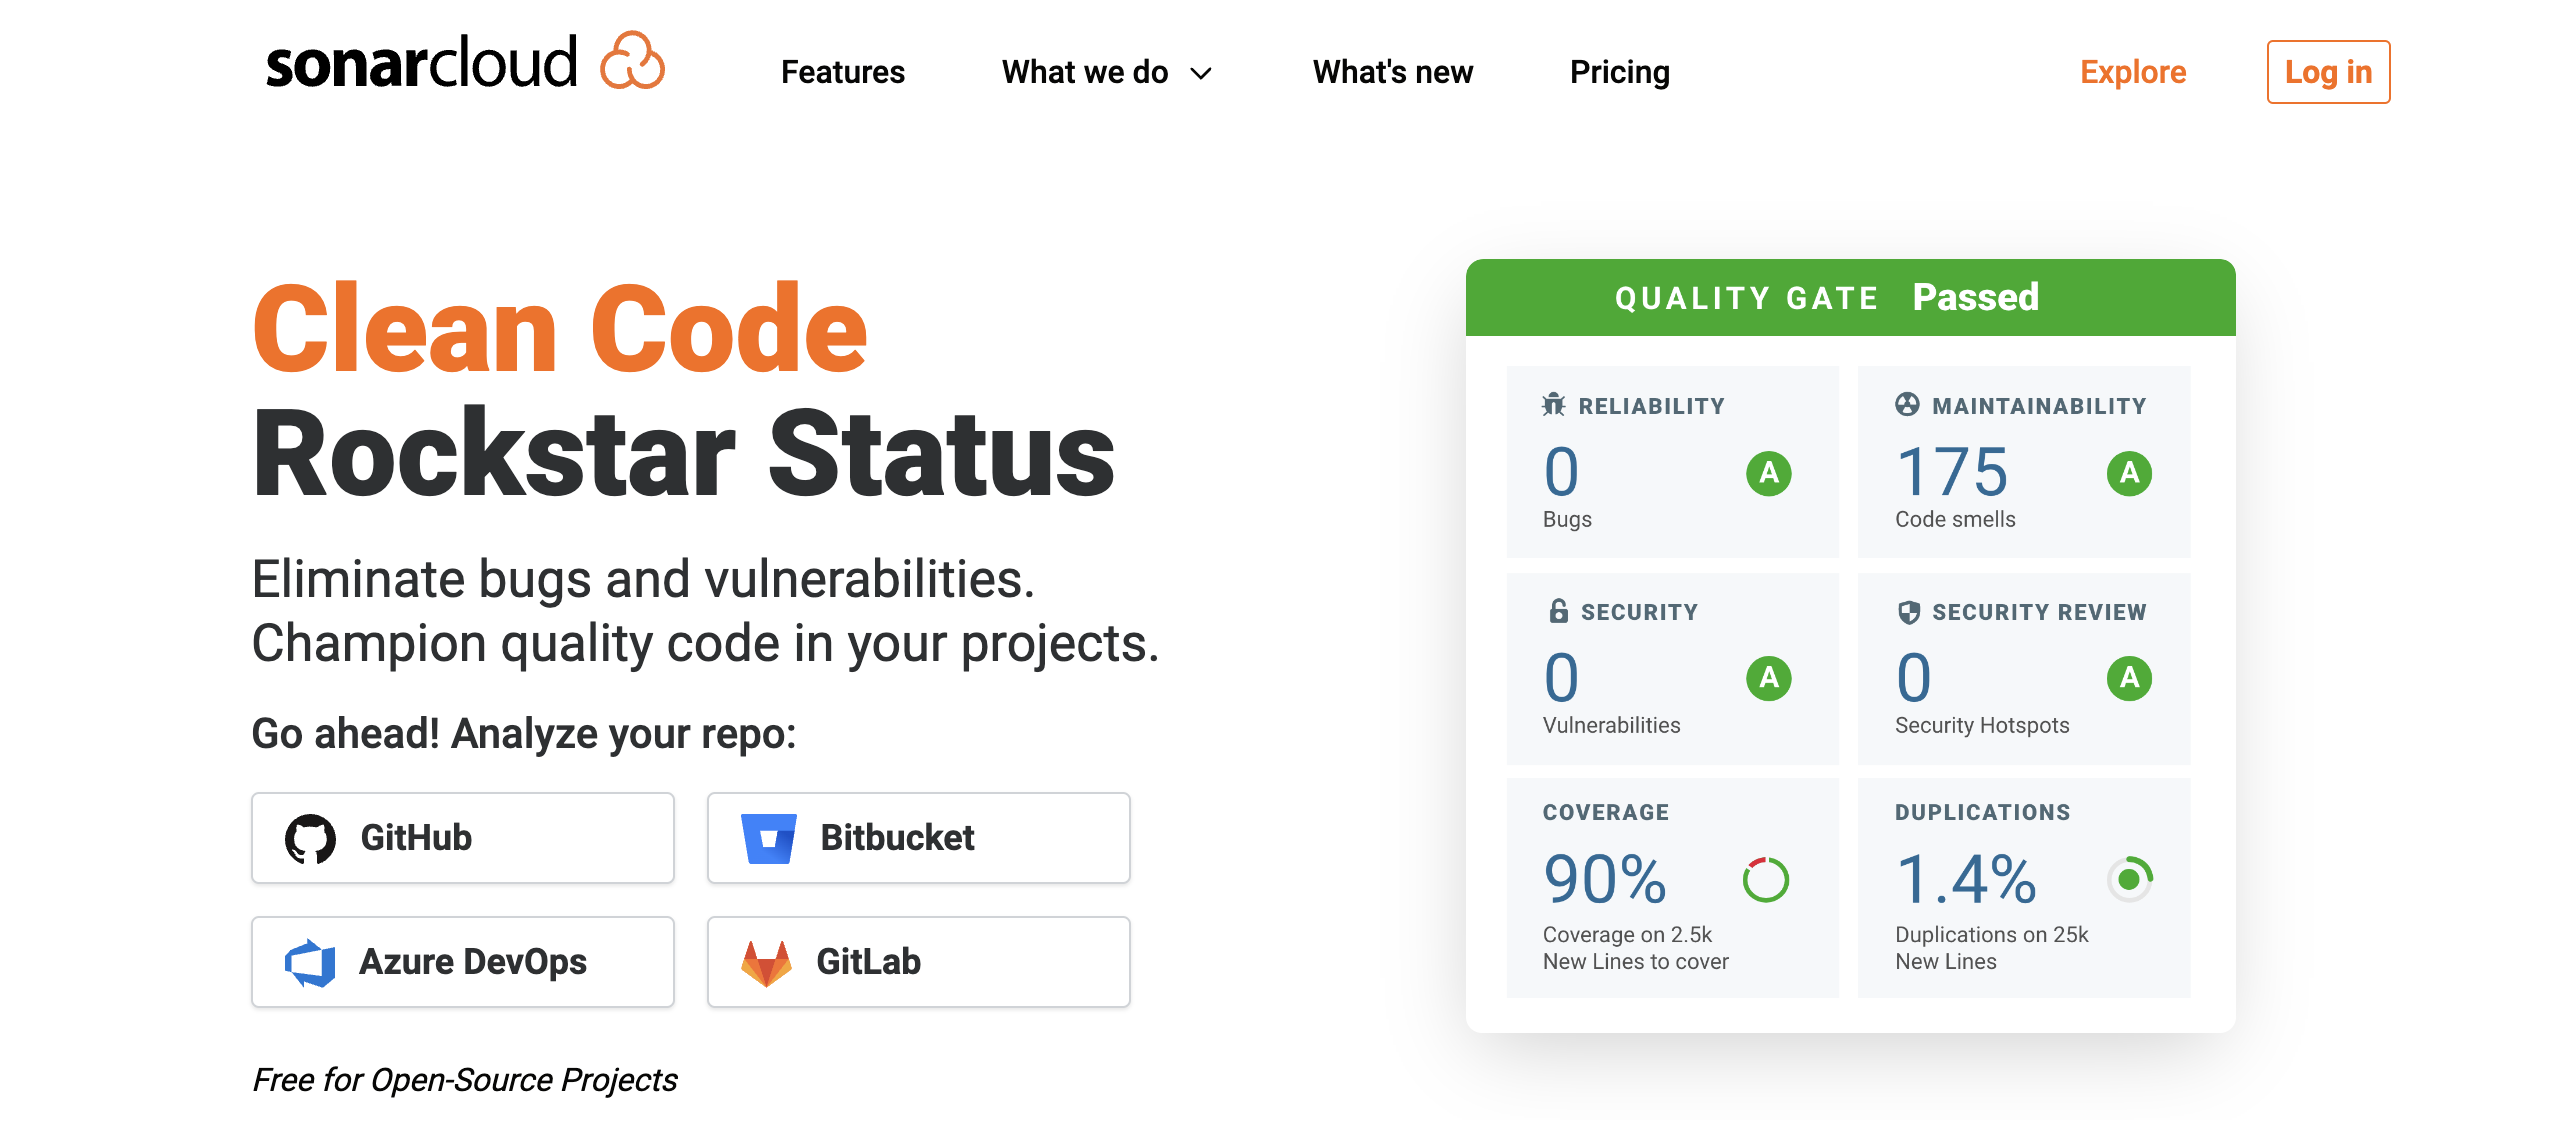Click the Reliability A rating badge
Image resolution: width=2564 pixels, height=1140 pixels.
coord(1768,473)
